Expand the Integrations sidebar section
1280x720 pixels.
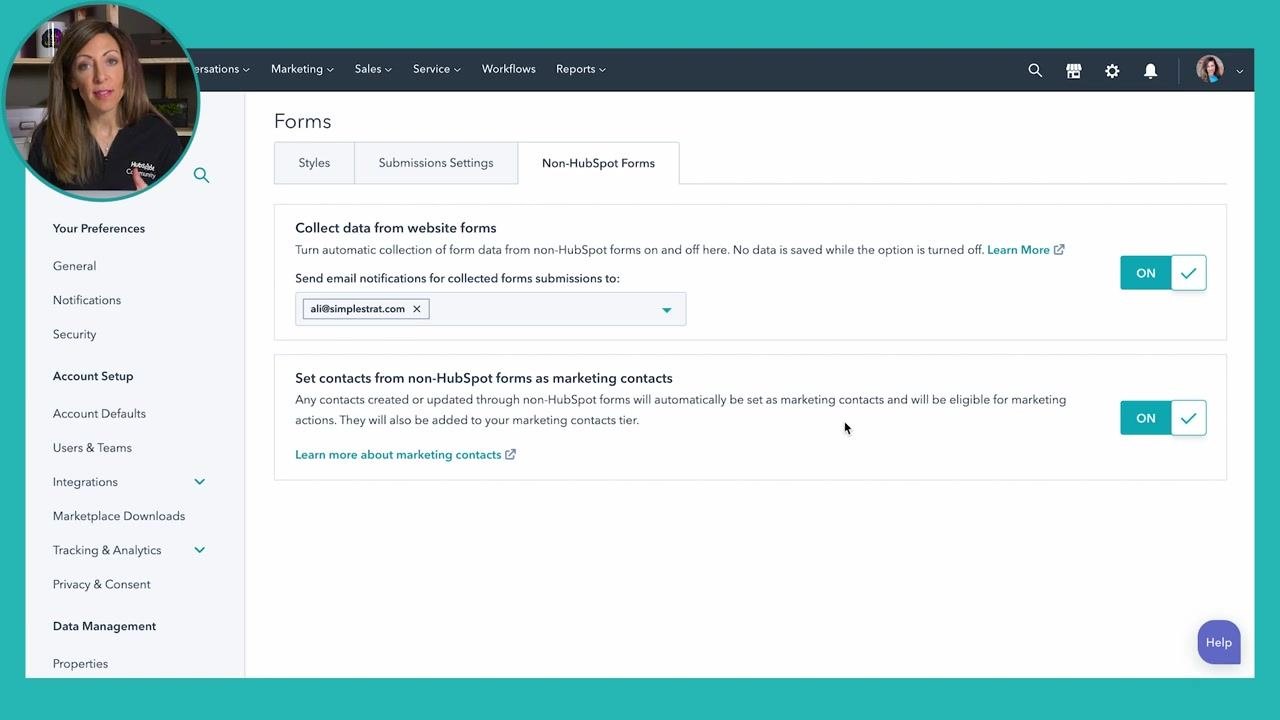pos(200,482)
